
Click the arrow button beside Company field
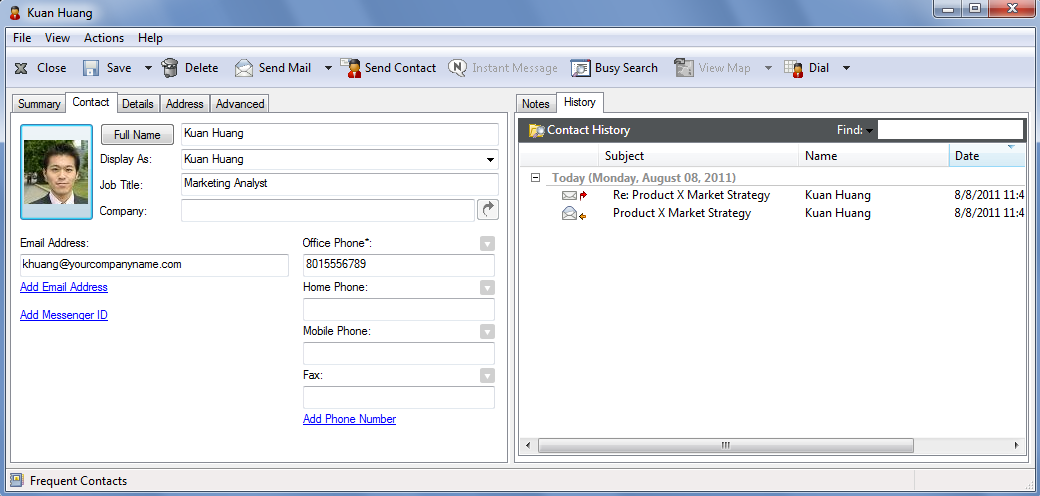tap(488, 210)
